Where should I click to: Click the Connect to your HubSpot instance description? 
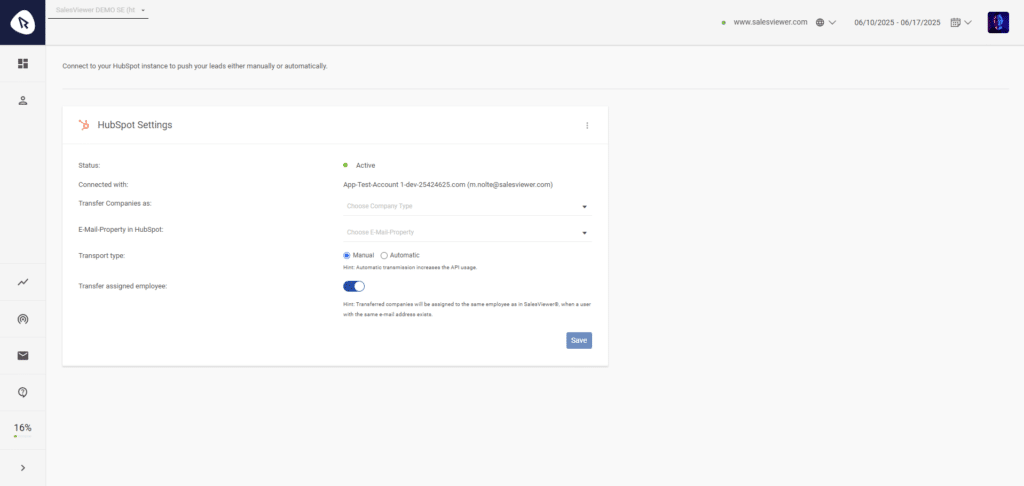click(195, 66)
